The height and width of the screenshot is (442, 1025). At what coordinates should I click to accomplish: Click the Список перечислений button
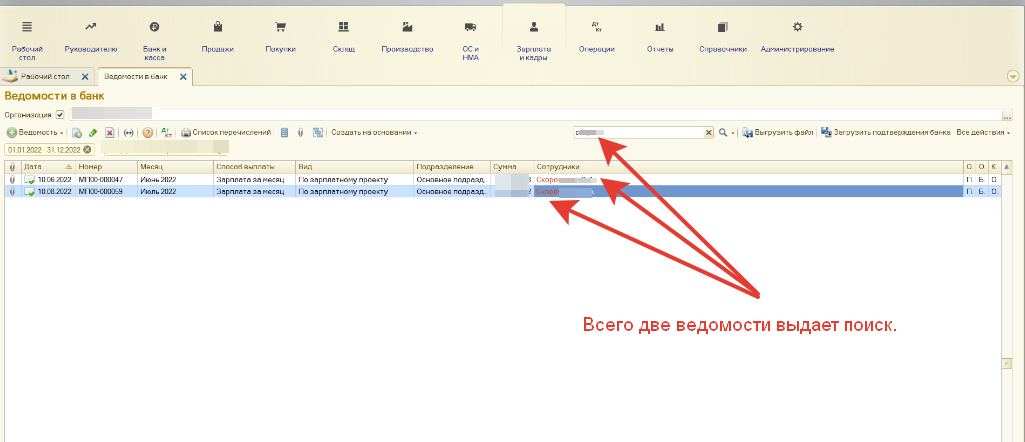coord(226,132)
